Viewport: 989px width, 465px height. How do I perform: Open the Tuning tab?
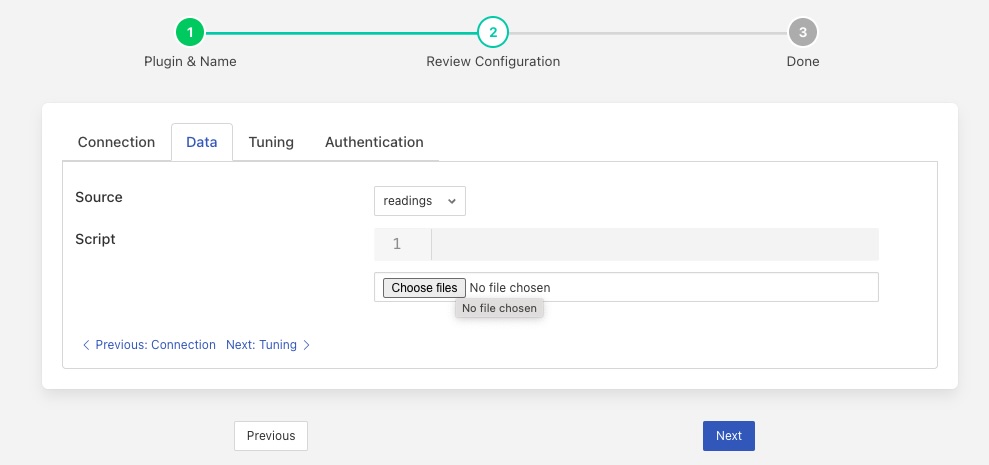pyautogui.click(x=271, y=142)
